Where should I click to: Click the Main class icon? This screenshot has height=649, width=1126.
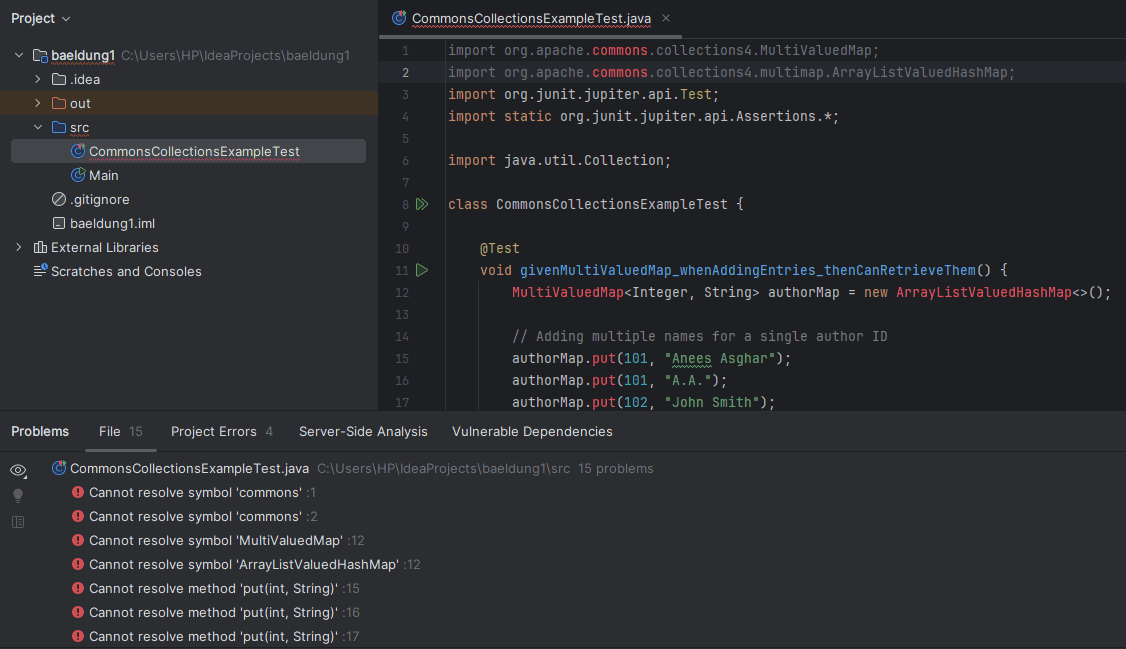coord(78,175)
